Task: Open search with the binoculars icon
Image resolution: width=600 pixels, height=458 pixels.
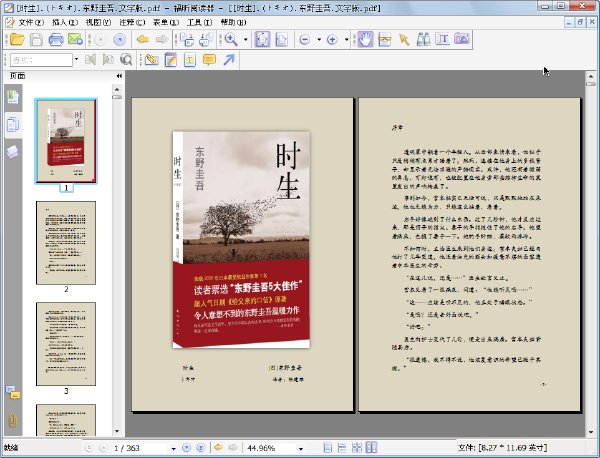Action: tap(423, 39)
